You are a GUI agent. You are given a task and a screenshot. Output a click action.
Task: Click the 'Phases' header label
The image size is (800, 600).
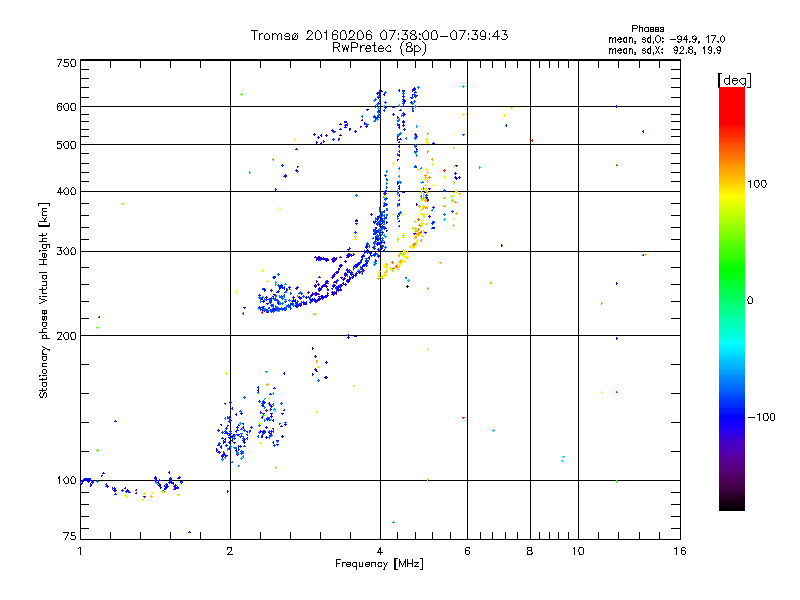coord(647,29)
